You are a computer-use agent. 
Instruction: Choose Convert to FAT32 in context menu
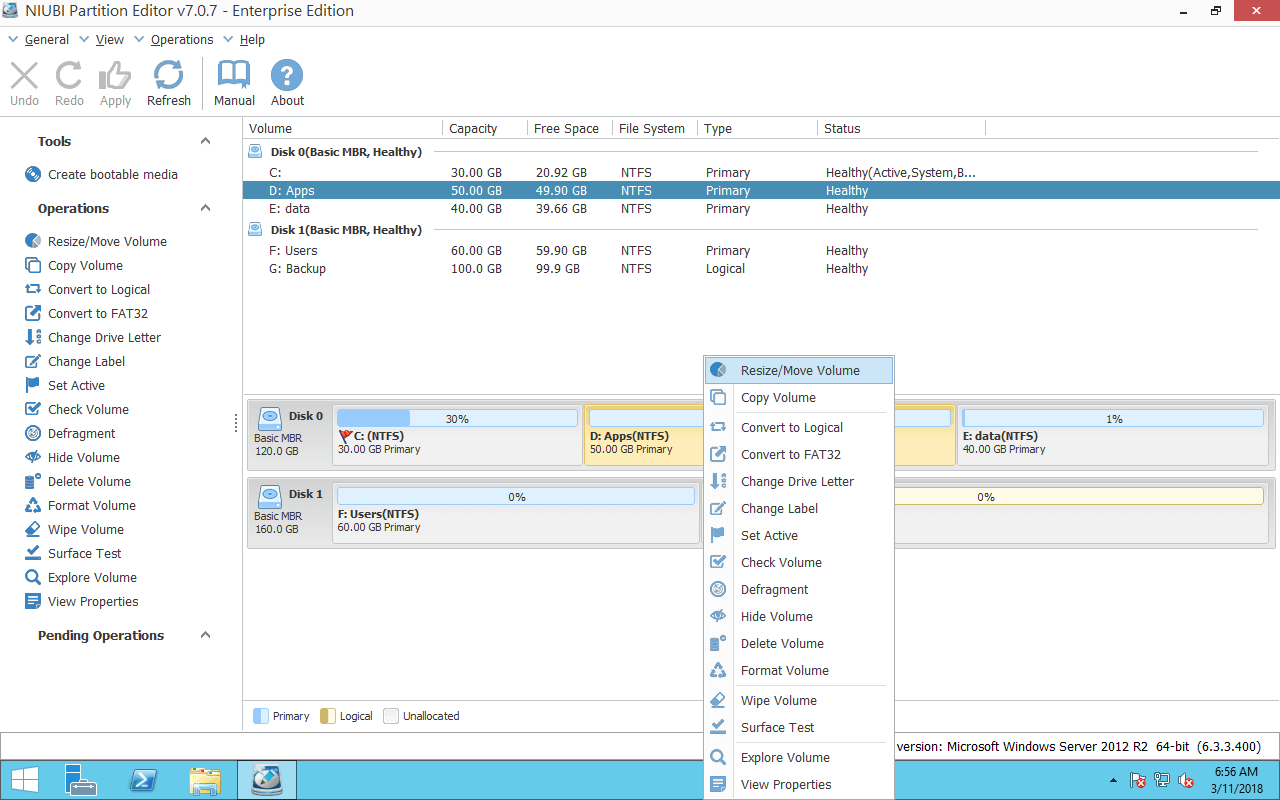(x=799, y=454)
